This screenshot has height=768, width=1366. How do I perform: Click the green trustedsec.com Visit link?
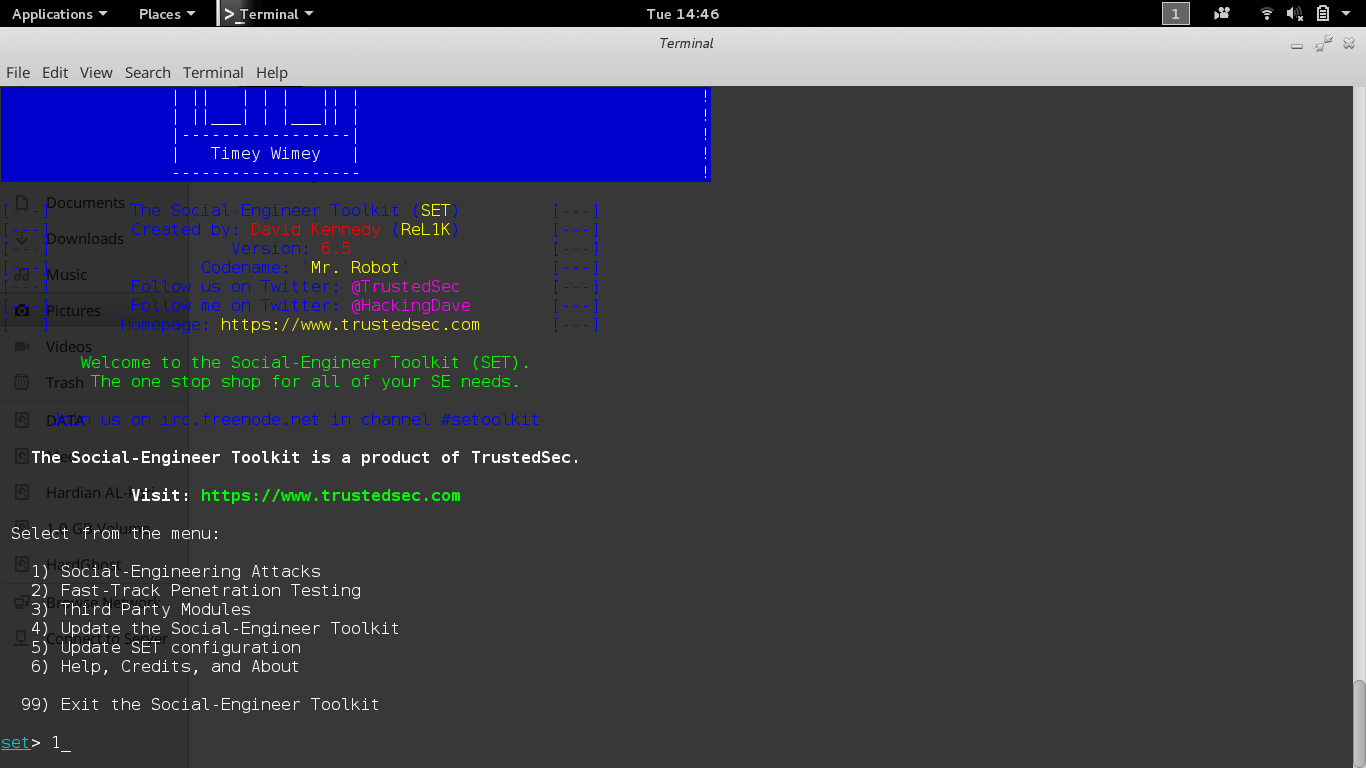click(x=330, y=495)
